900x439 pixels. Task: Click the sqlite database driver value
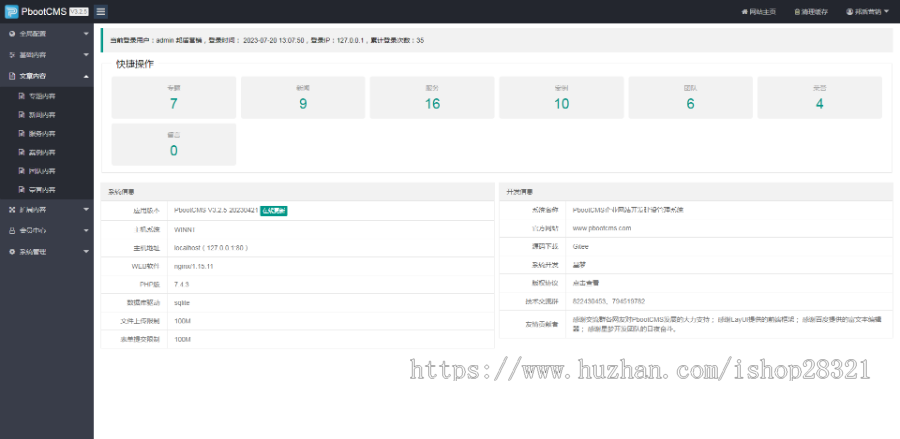[x=181, y=303]
